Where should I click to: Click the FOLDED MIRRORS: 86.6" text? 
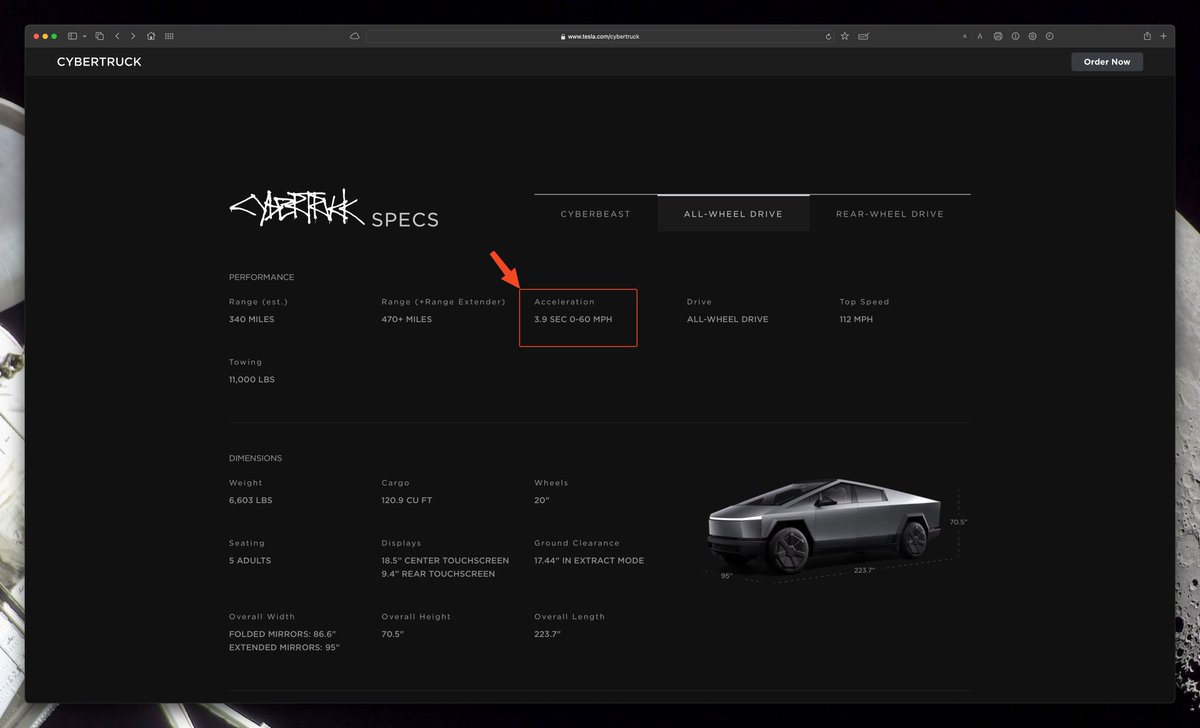click(x=283, y=635)
